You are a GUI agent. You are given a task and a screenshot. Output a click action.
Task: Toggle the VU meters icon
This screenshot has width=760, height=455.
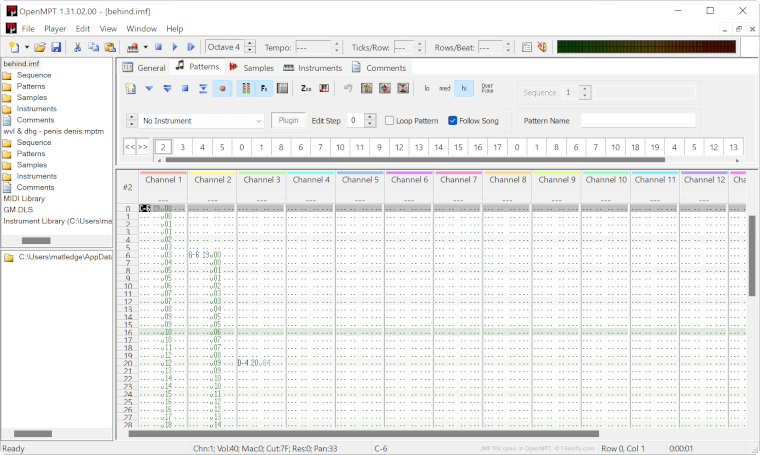(246, 88)
